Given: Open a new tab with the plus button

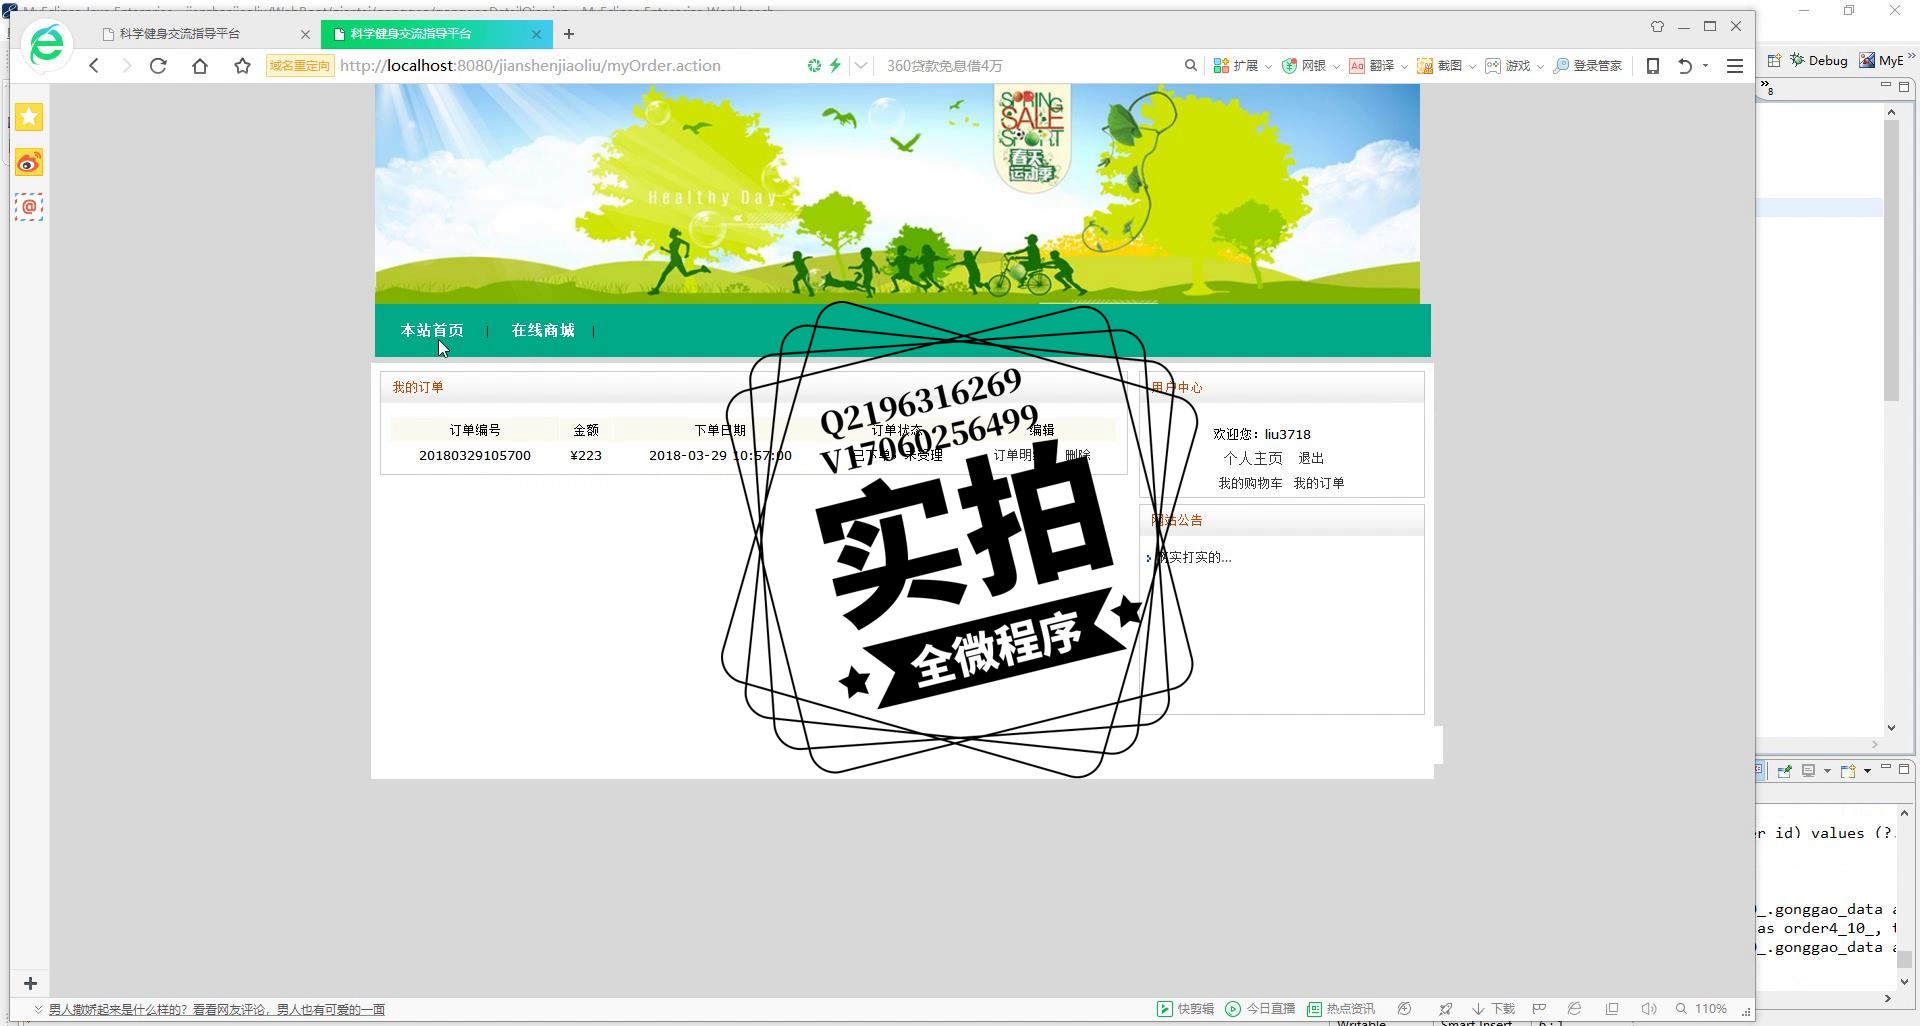Looking at the screenshot, I should 569,34.
